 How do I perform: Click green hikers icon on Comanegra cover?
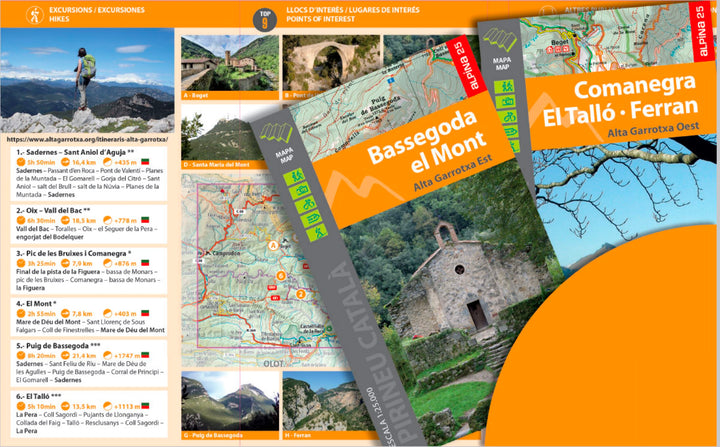504,86
